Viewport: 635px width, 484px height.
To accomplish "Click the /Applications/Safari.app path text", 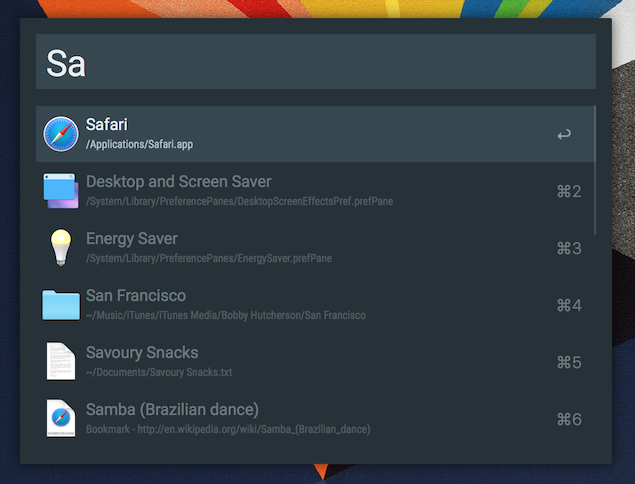I will pos(139,145).
